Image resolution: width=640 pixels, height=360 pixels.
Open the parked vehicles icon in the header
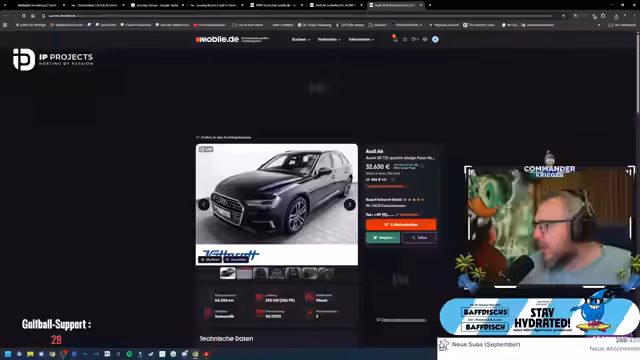(415, 39)
